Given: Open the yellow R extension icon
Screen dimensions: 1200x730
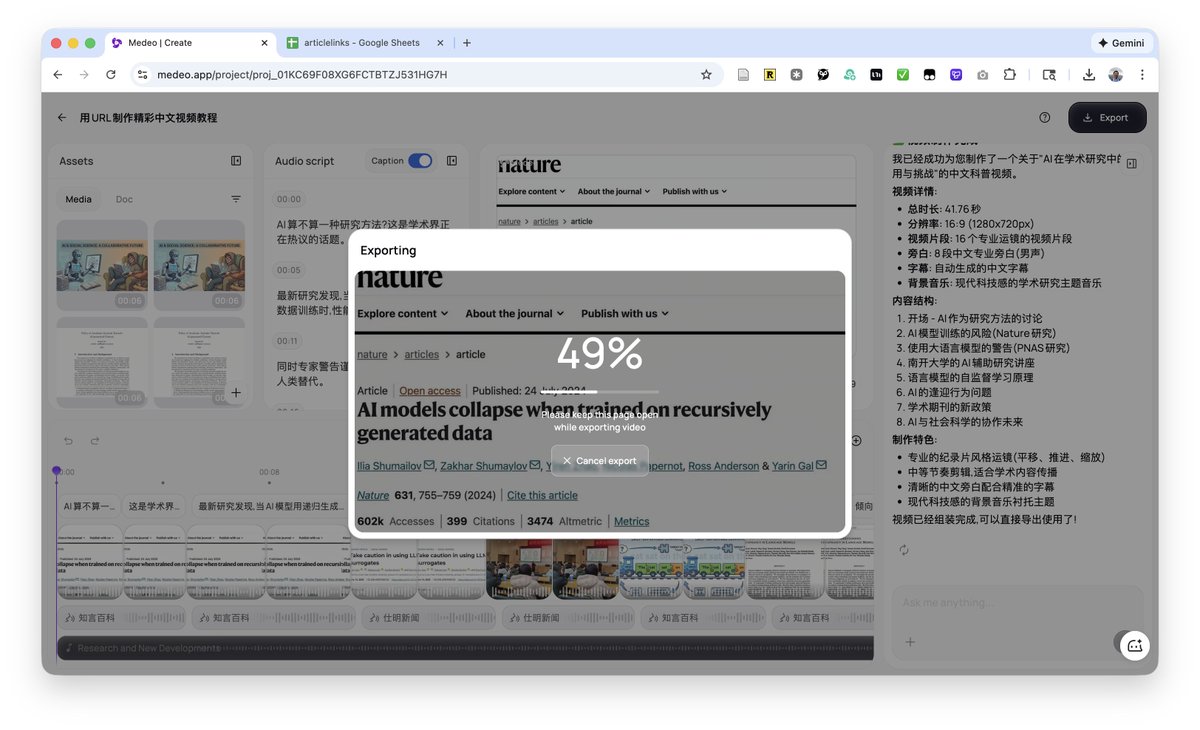Looking at the screenshot, I should [x=770, y=75].
